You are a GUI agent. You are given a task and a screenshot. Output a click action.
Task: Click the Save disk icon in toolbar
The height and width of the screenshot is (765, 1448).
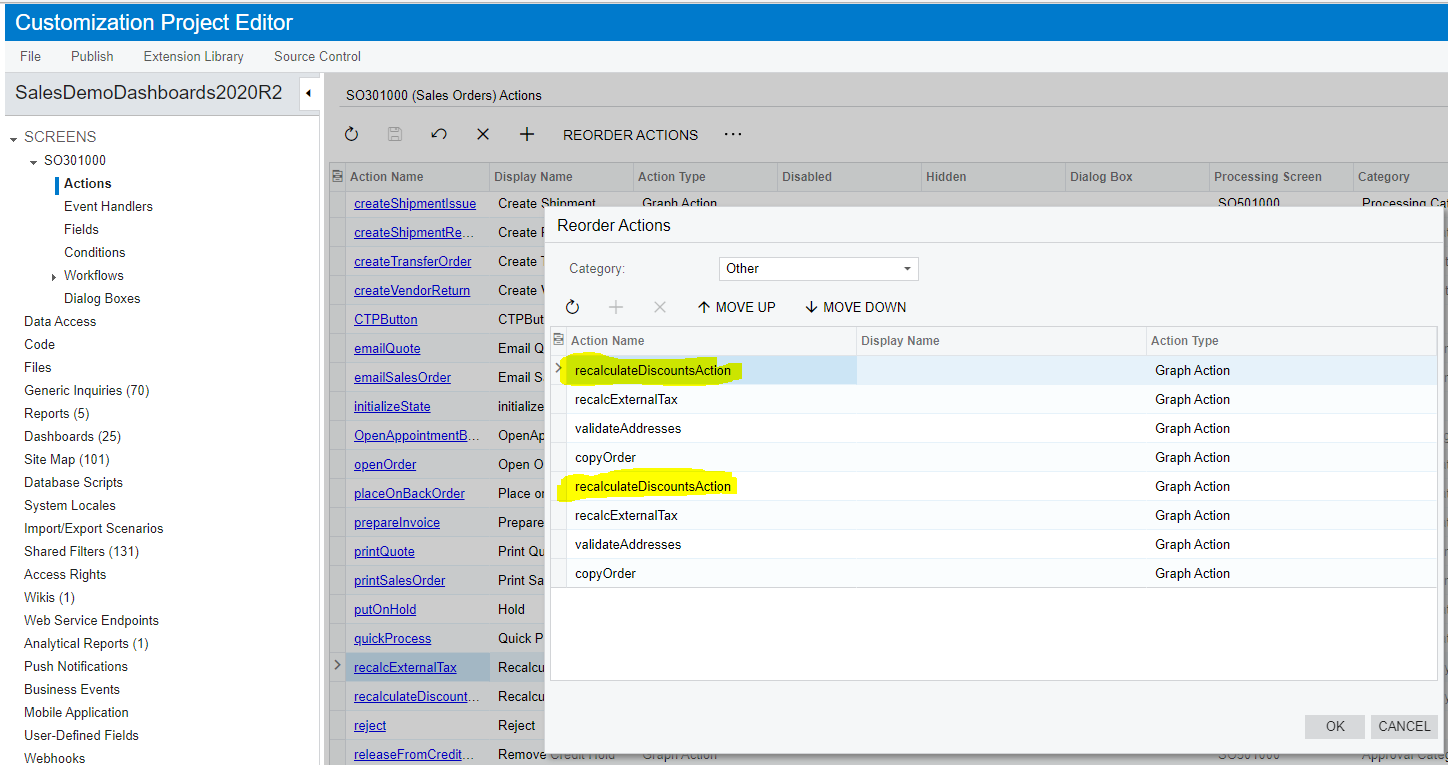(x=395, y=134)
